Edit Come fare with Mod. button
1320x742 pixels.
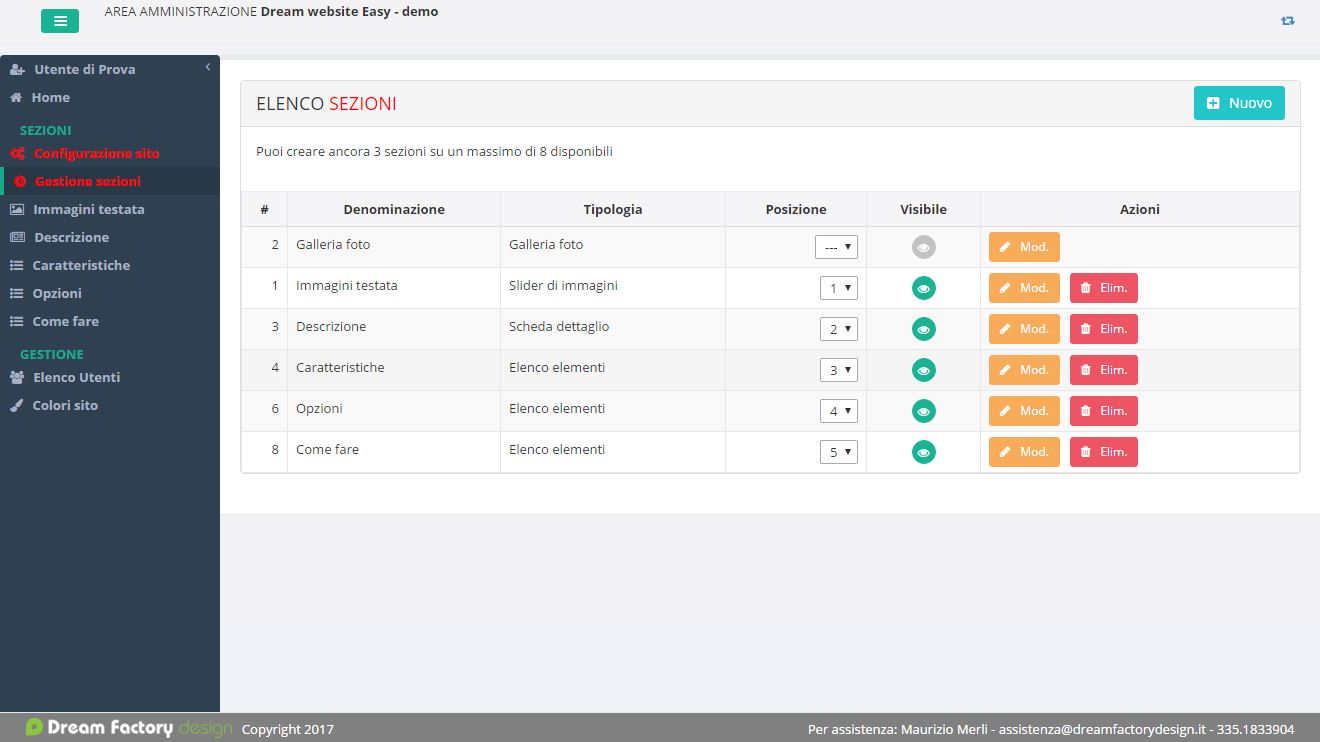pyautogui.click(x=1024, y=452)
